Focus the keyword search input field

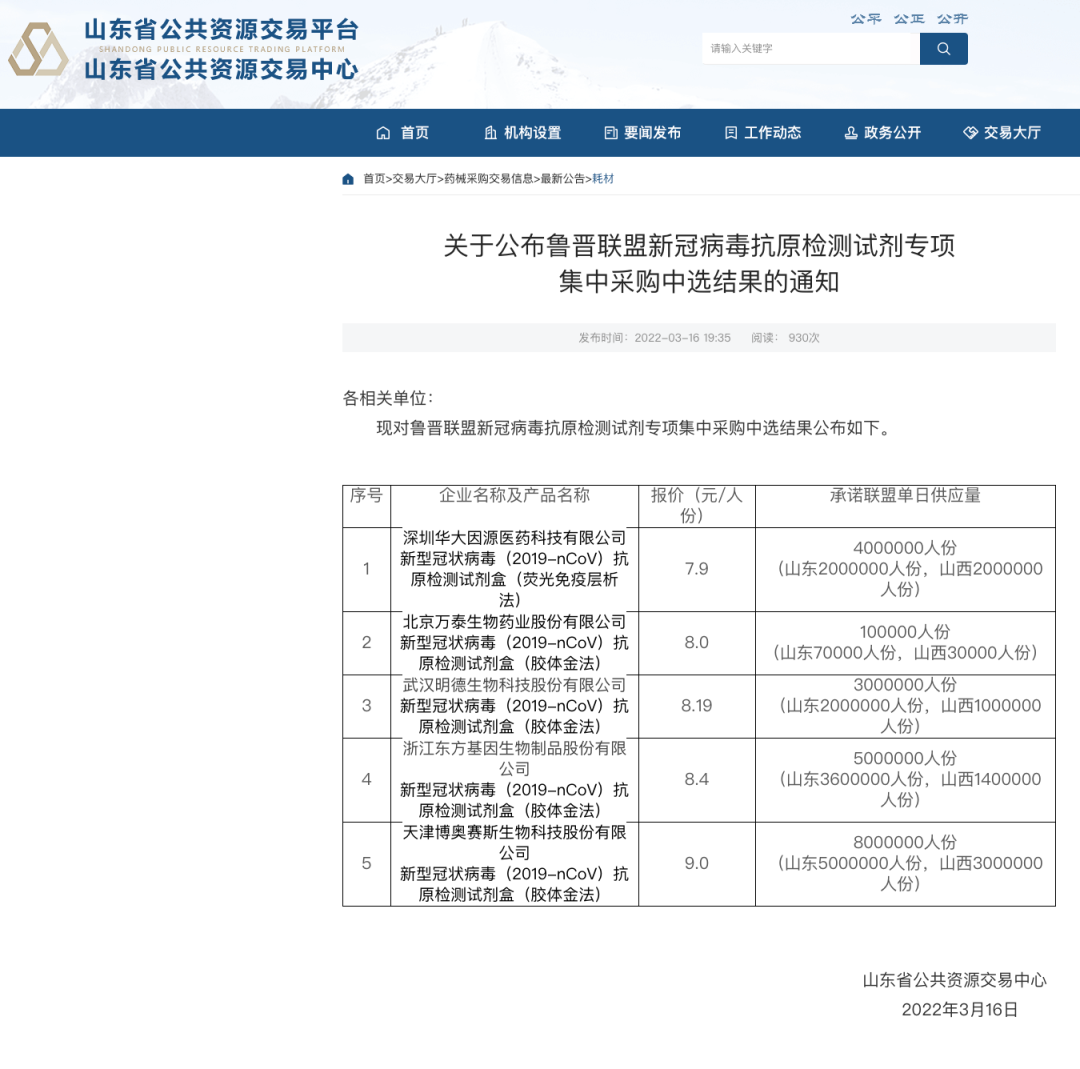point(811,49)
